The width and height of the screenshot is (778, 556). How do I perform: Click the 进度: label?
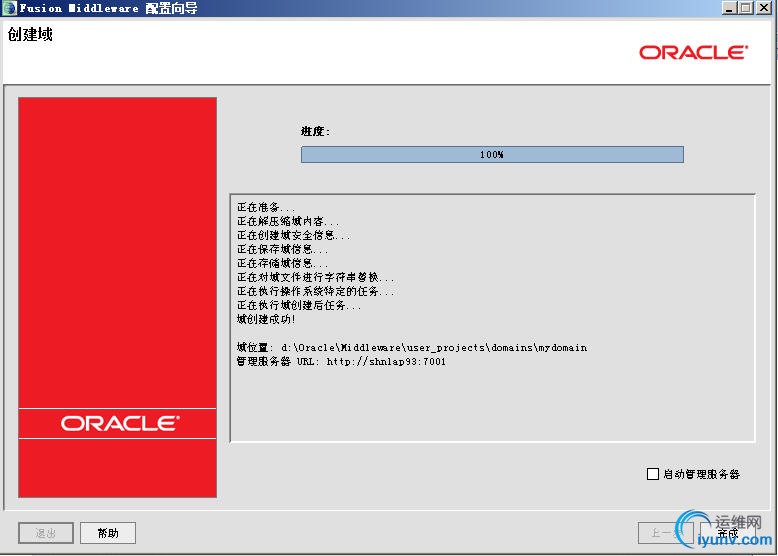(x=315, y=131)
